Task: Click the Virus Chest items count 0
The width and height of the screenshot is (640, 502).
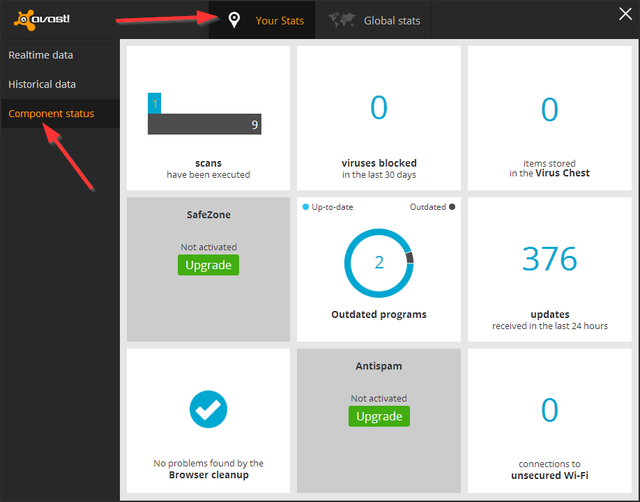Action: coord(549,109)
